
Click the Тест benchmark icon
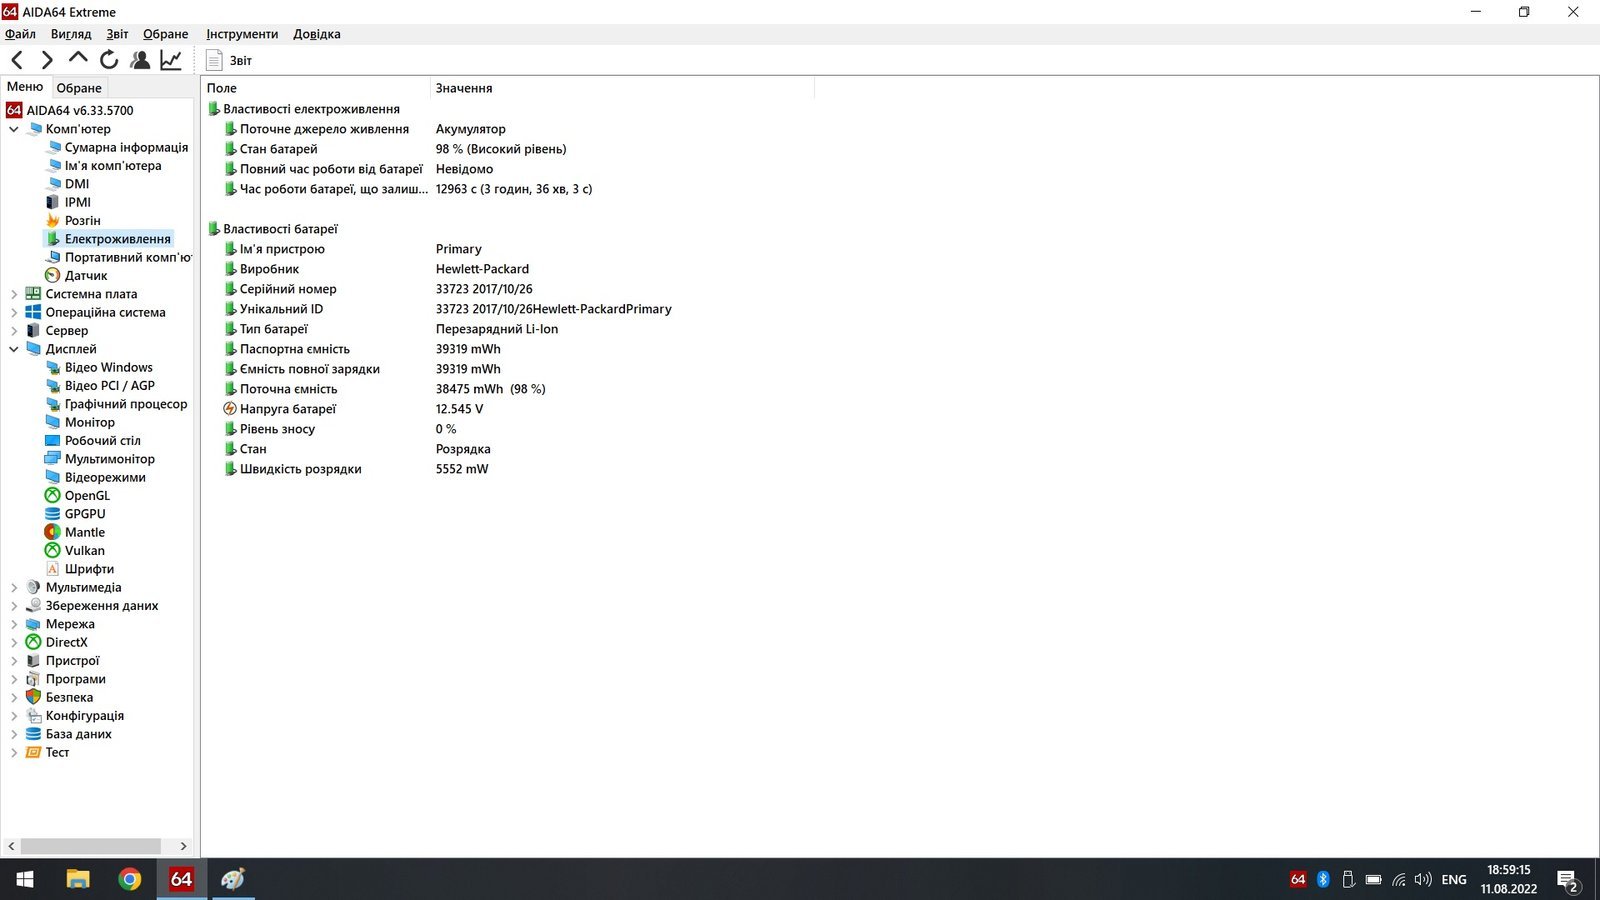tap(33, 752)
